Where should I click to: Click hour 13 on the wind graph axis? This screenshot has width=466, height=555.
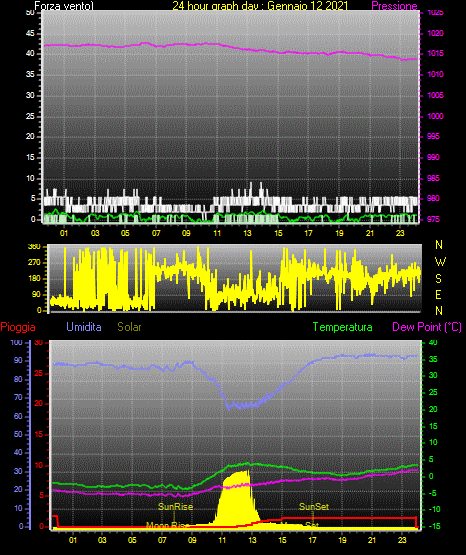click(247, 233)
